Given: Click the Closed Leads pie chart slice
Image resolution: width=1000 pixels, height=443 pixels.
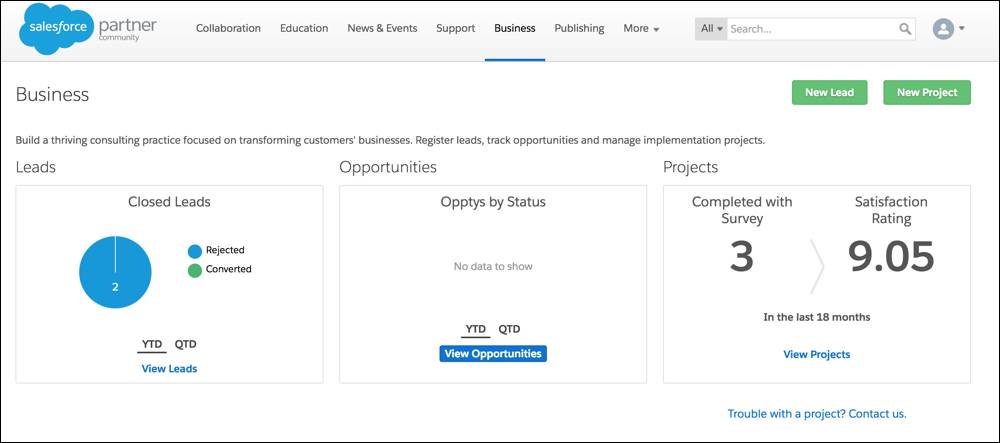Looking at the screenshot, I should coord(115,272).
